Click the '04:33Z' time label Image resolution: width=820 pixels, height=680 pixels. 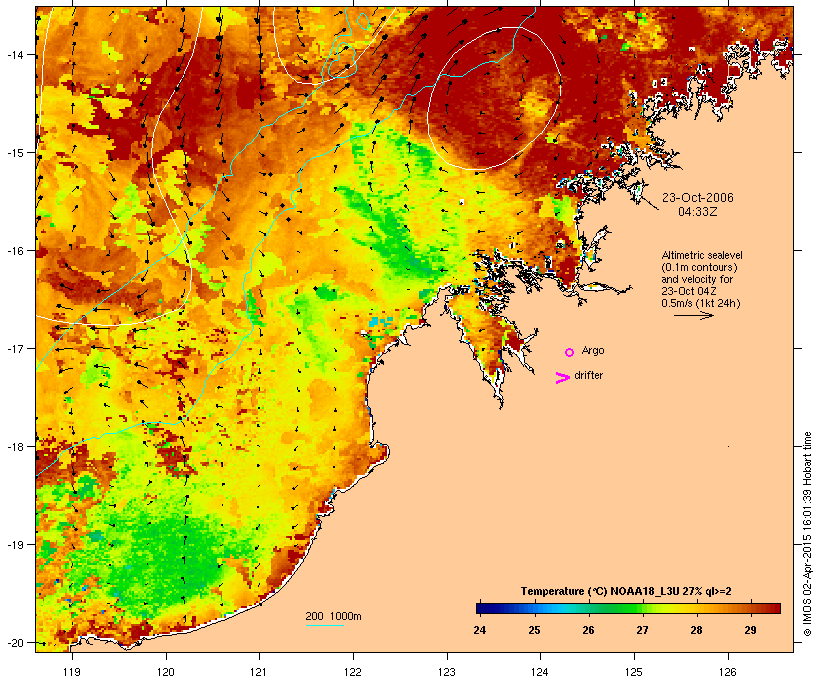pos(698,212)
